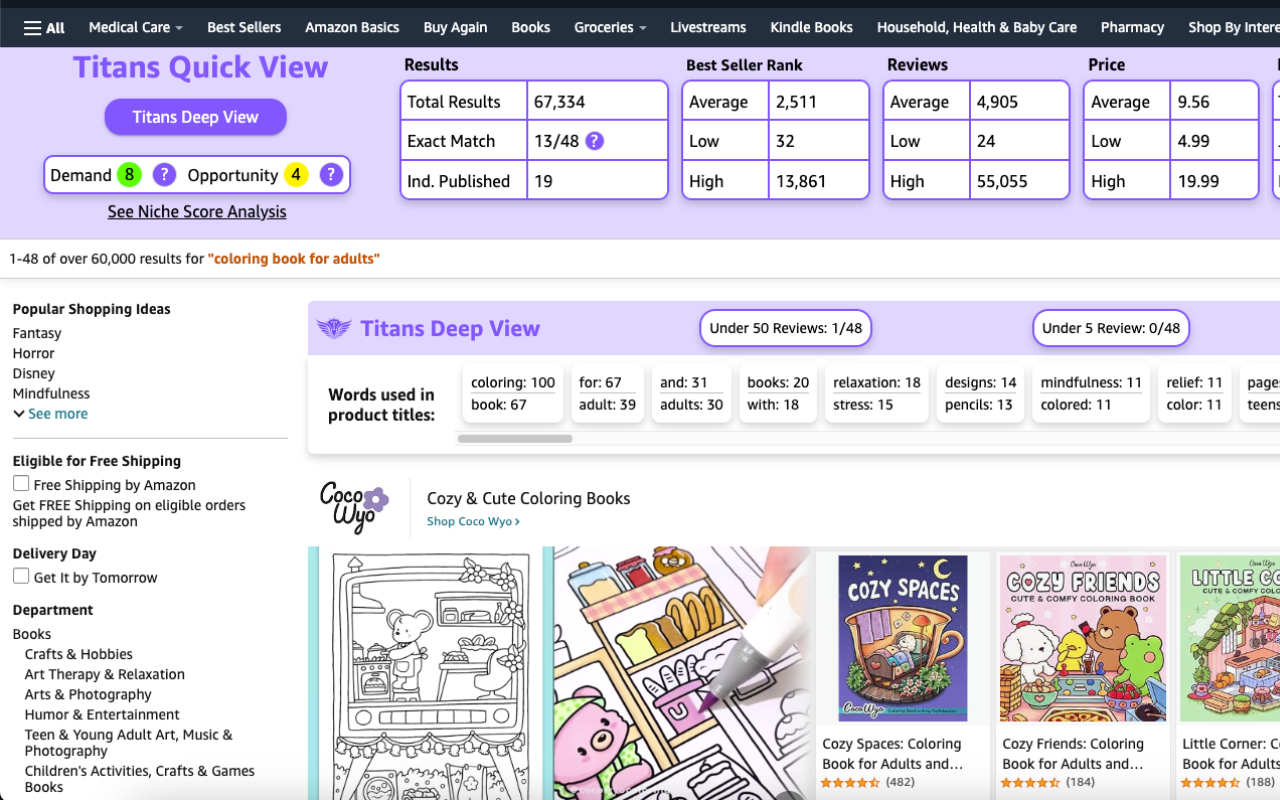Open the Groceries dropdown menu

(610, 27)
